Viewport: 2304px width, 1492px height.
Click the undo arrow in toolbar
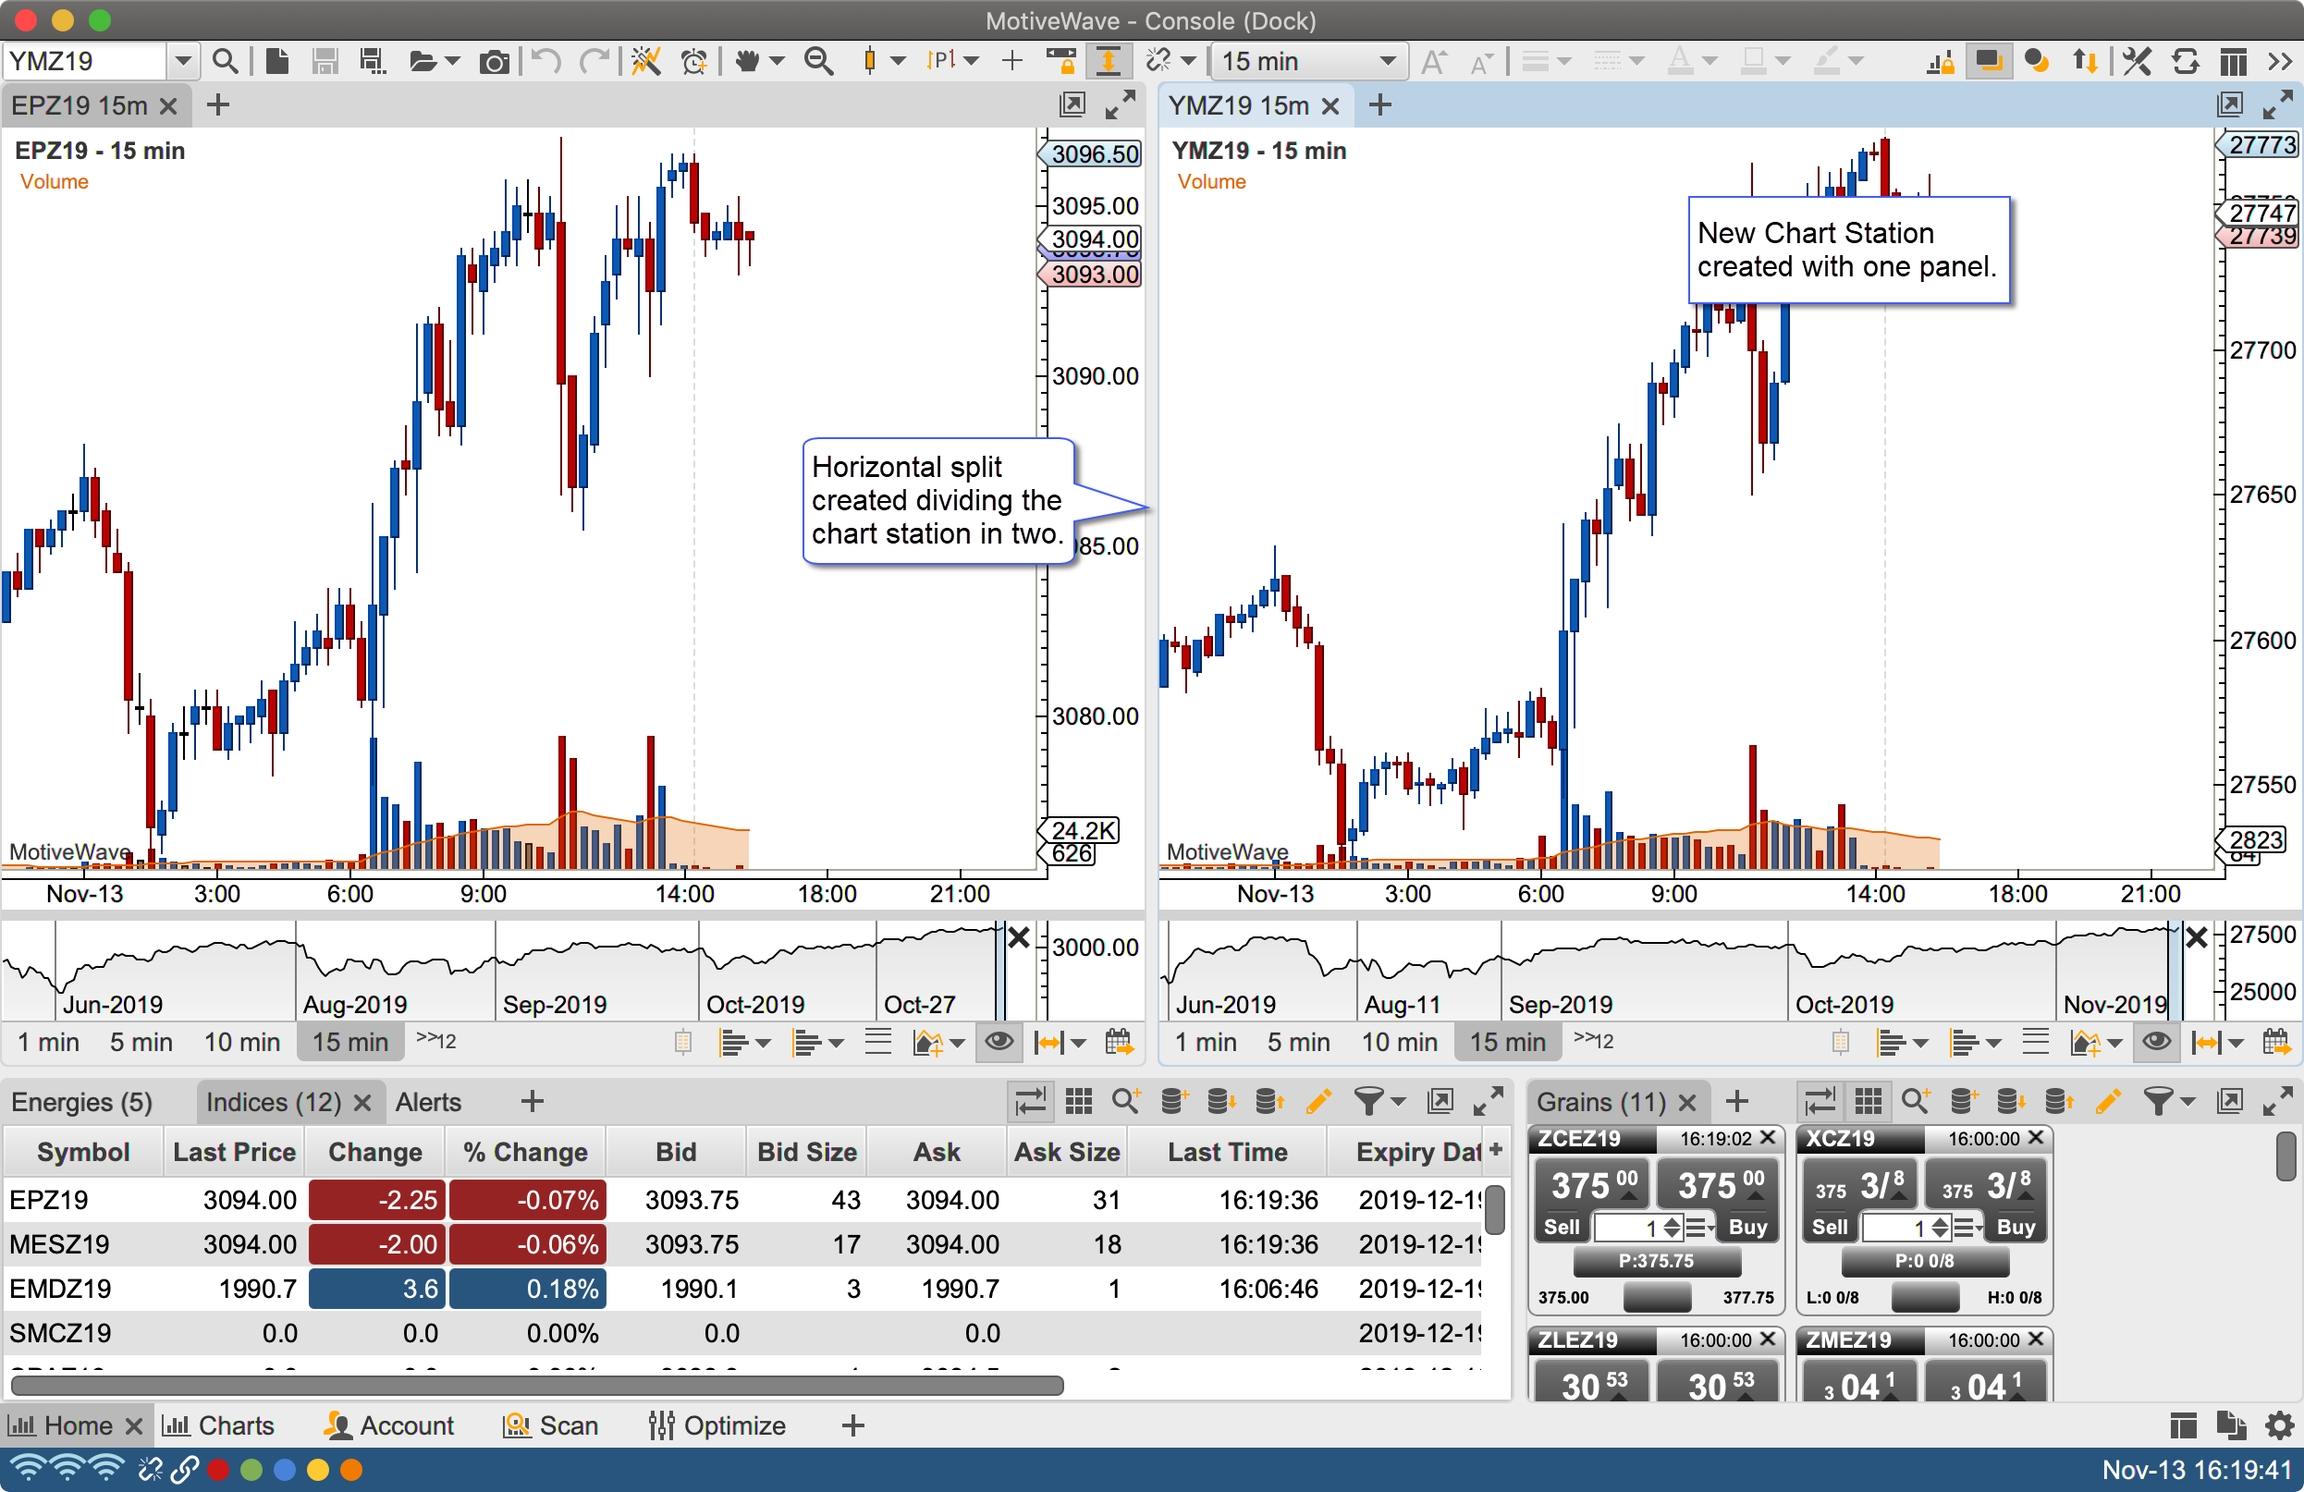click(546, 61)
